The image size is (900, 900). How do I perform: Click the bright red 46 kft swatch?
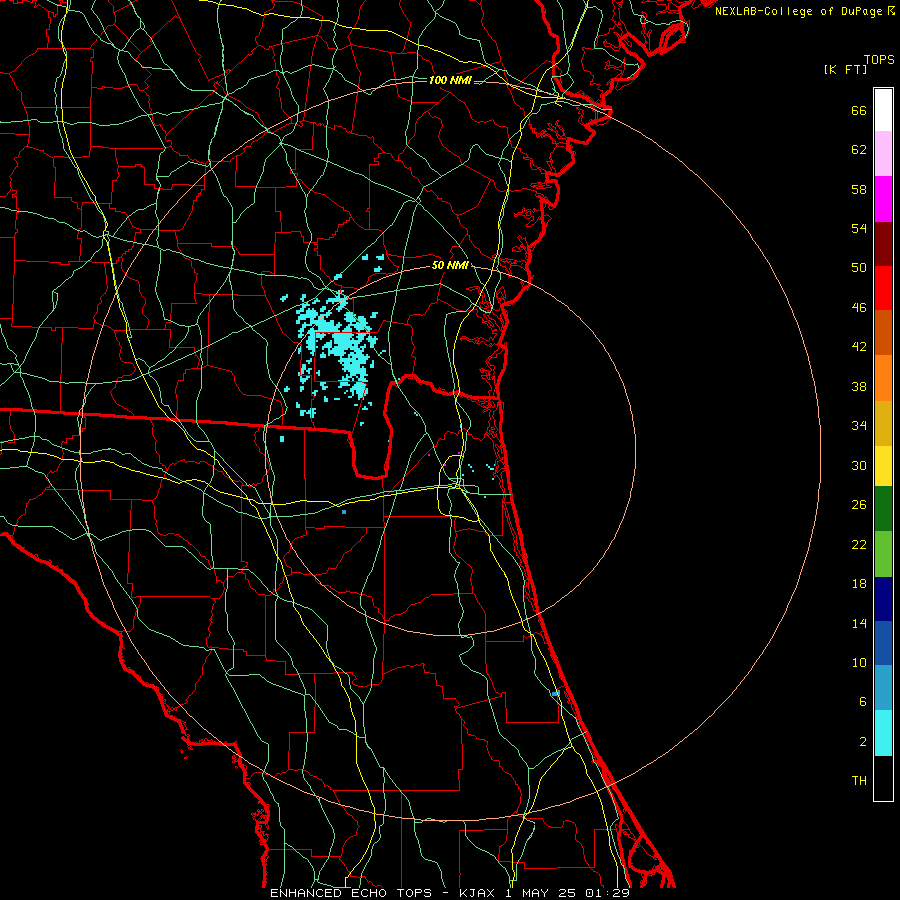tap(883, 288)
